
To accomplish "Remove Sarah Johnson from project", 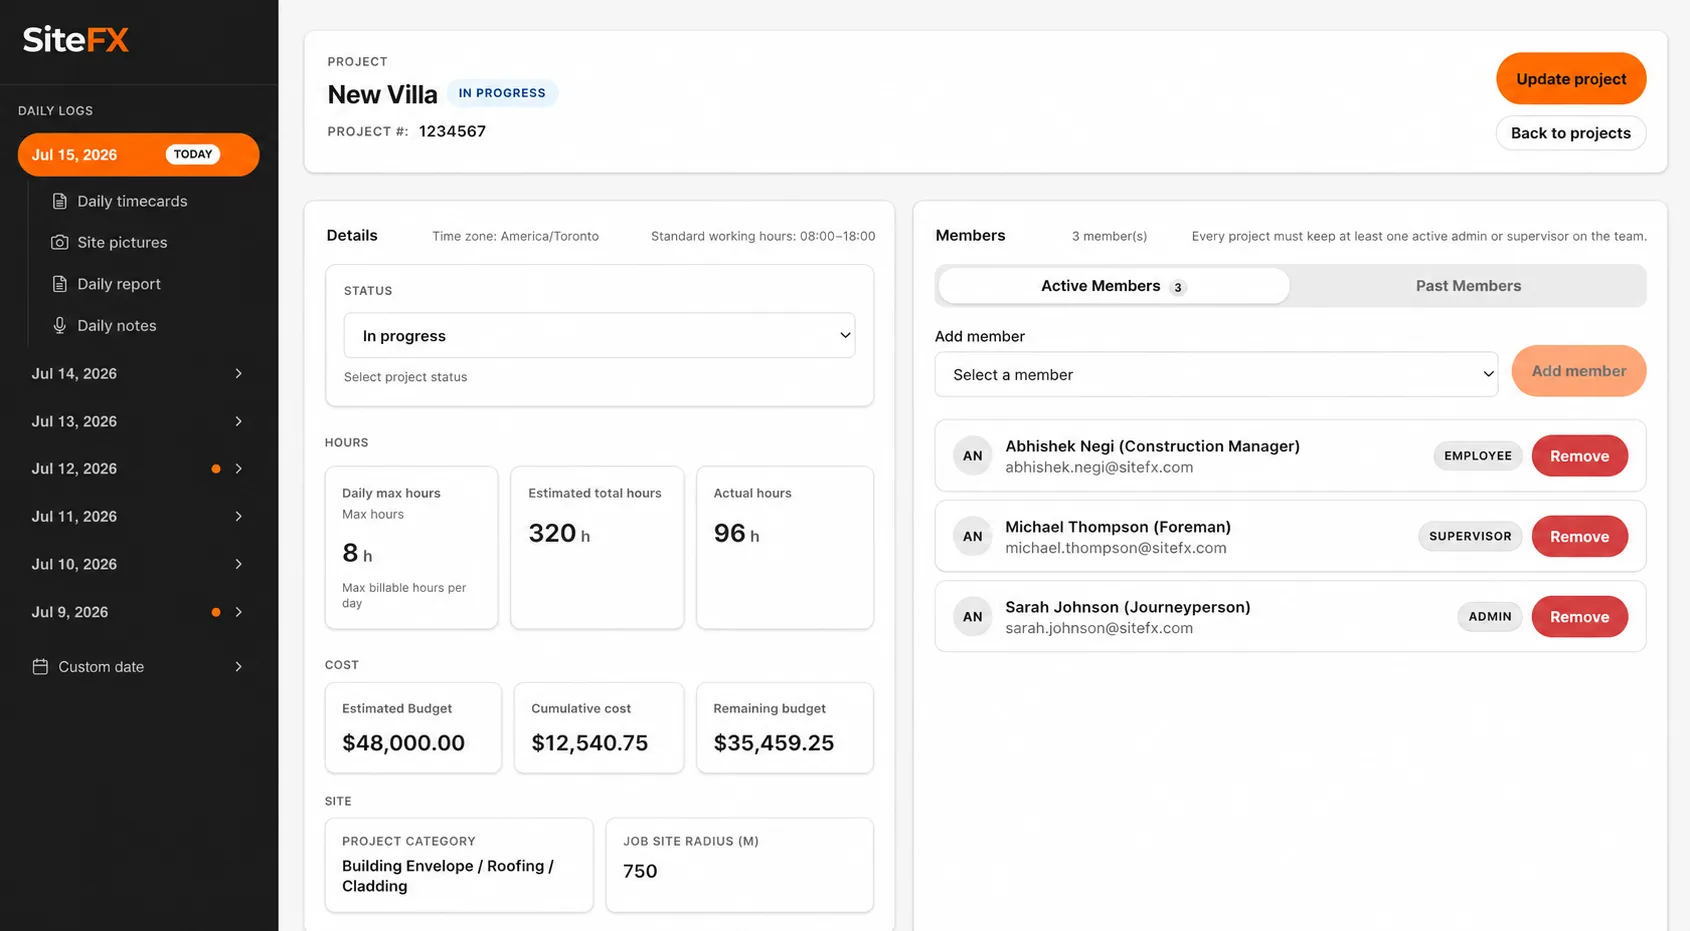I will coord(1579,617).
